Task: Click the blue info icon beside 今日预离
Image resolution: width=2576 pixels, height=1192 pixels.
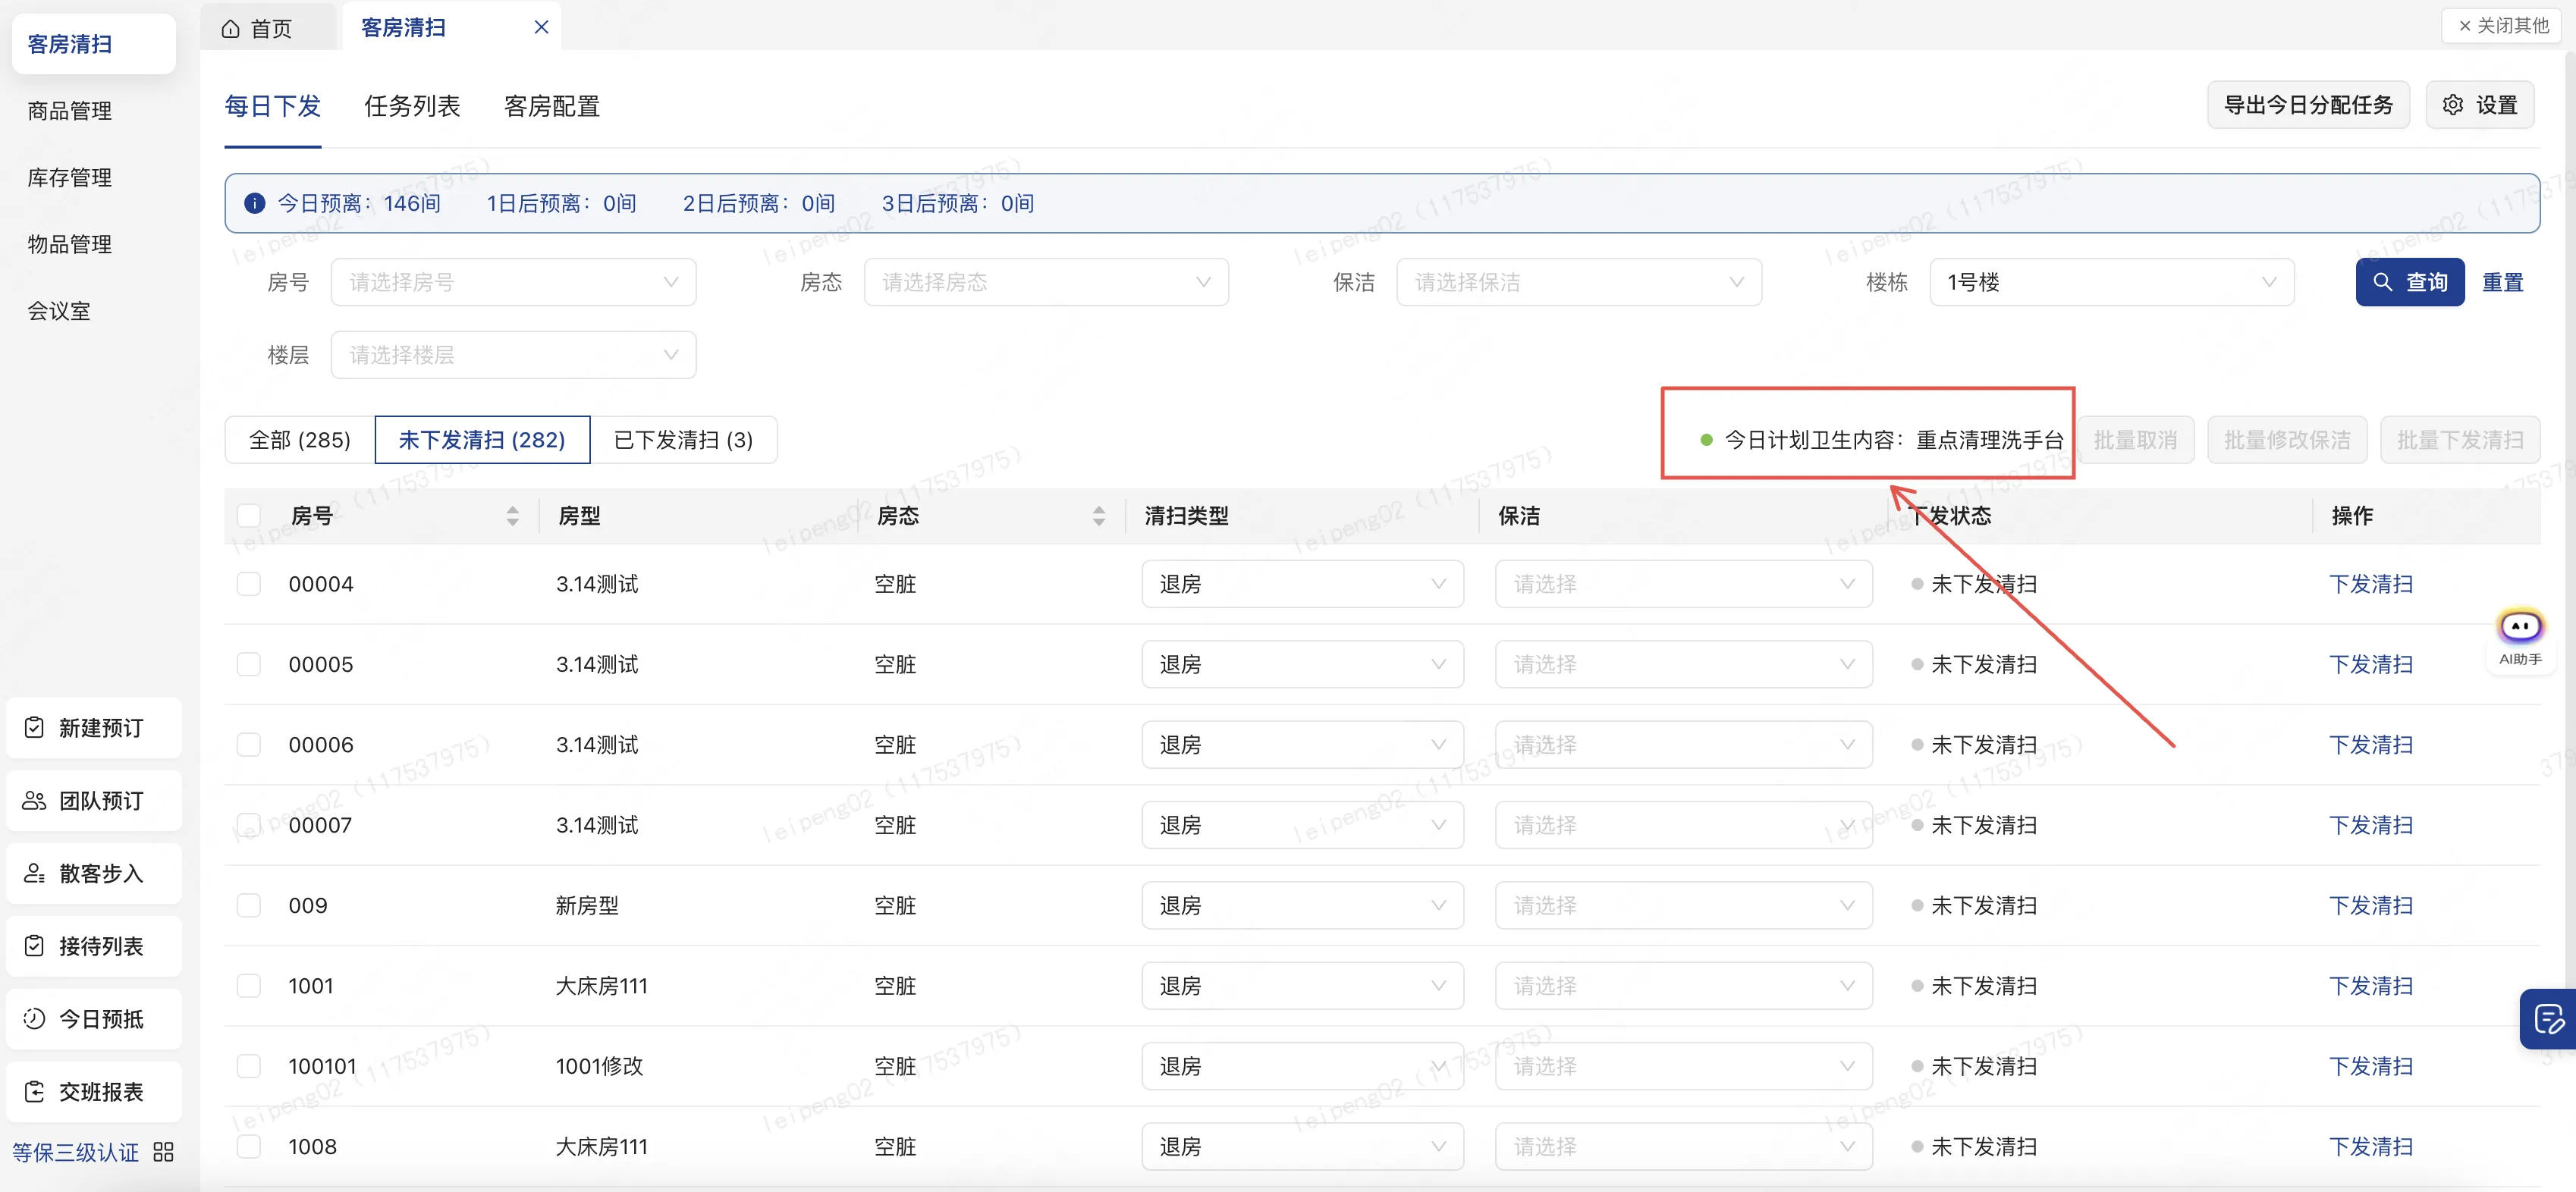Action: click(255, 203)
